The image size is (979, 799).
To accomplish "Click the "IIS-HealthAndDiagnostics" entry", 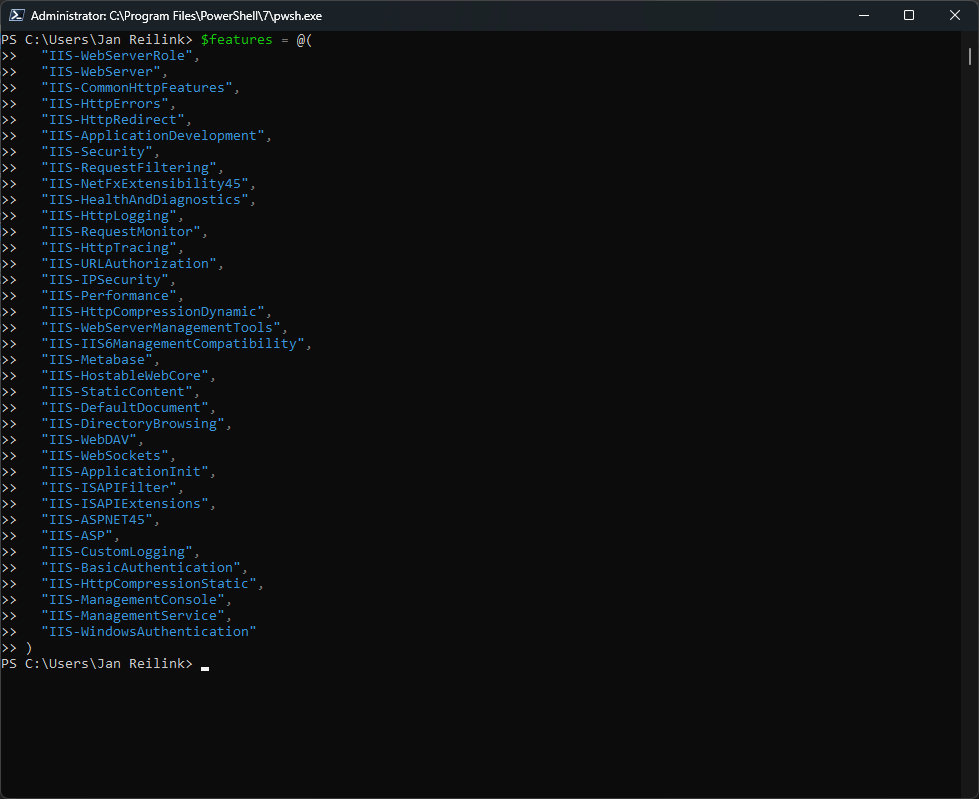I will (x=145, y=200).
